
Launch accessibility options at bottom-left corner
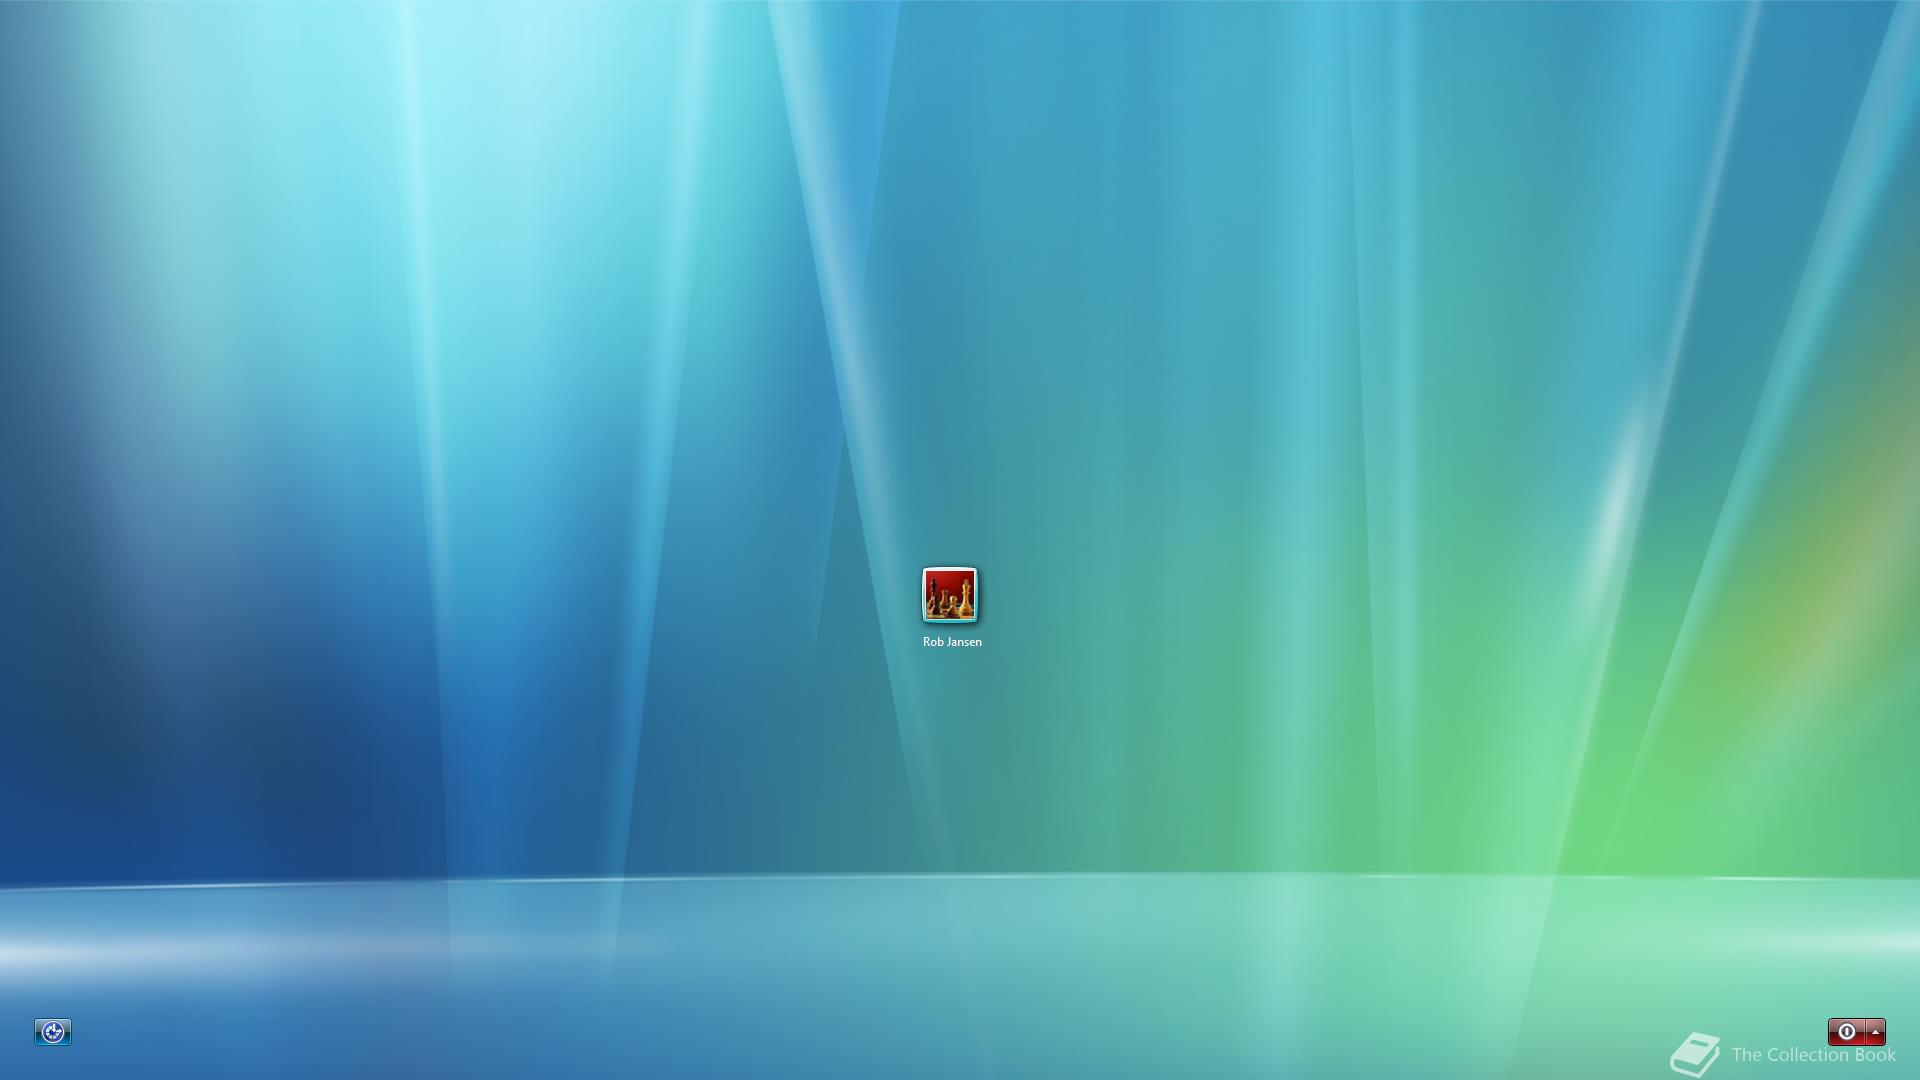pyautogui.click(x=53, y=1032)
